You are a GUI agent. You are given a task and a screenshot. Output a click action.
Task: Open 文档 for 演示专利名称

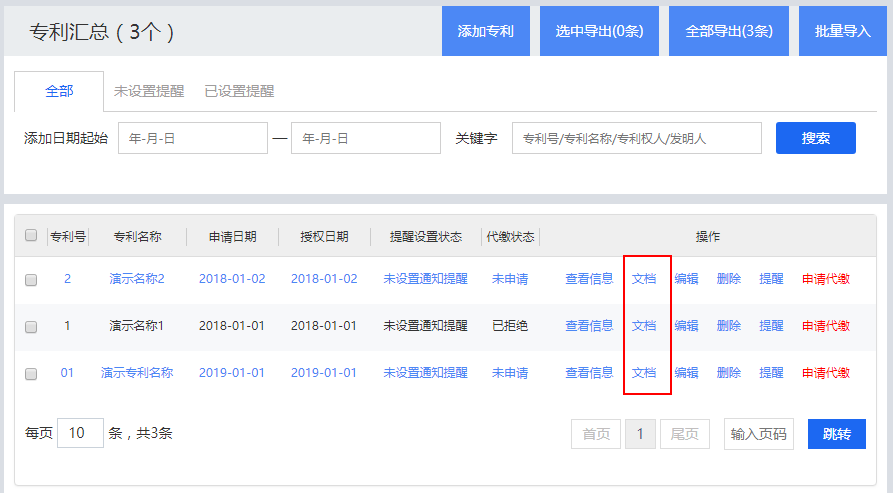pyautogui.click(x=644, y=372)
